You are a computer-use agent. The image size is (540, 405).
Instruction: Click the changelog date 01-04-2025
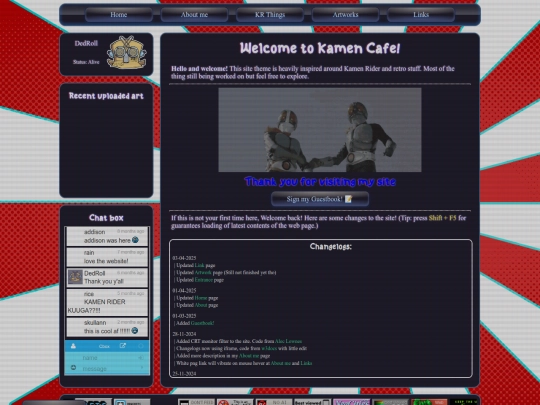(x=184, y=291)
